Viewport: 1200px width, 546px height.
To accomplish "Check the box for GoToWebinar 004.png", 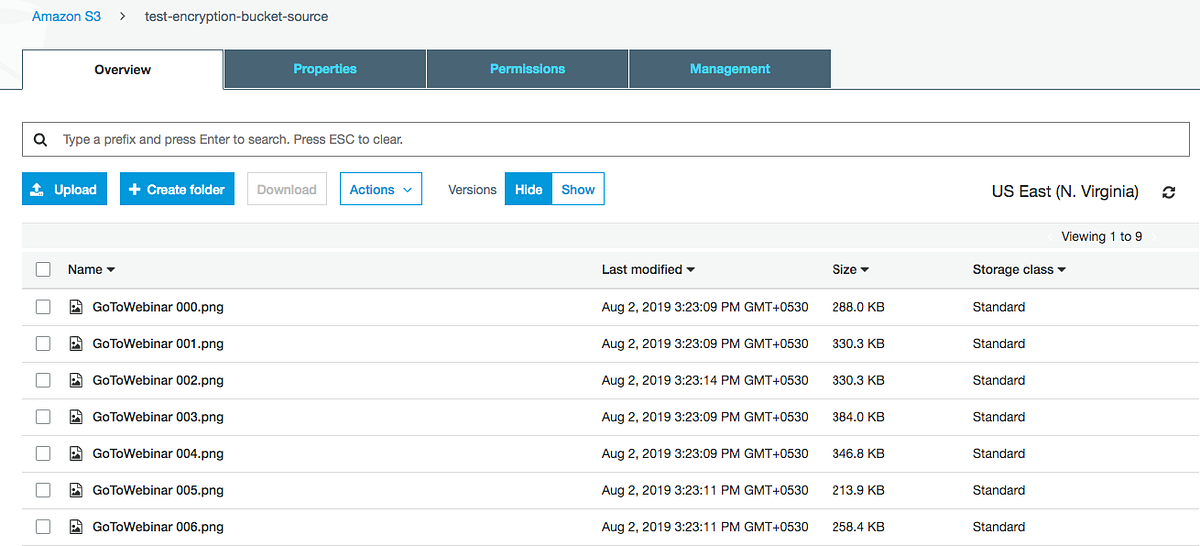I will click(x=43, y=453).
